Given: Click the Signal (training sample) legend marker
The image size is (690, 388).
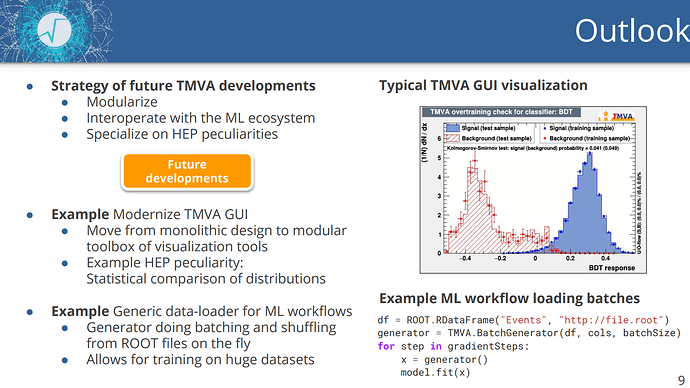Looking at the screenshot, I should (545, 128).
